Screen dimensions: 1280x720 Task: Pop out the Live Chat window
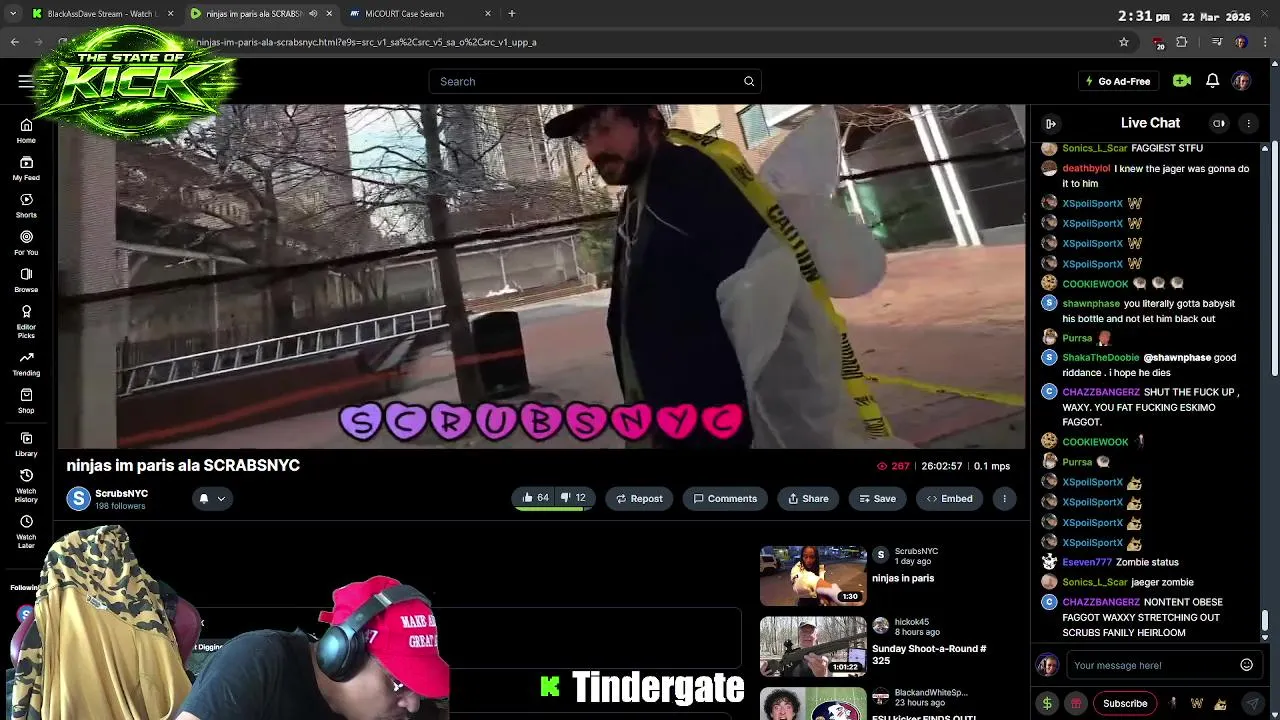(1219, 123)
